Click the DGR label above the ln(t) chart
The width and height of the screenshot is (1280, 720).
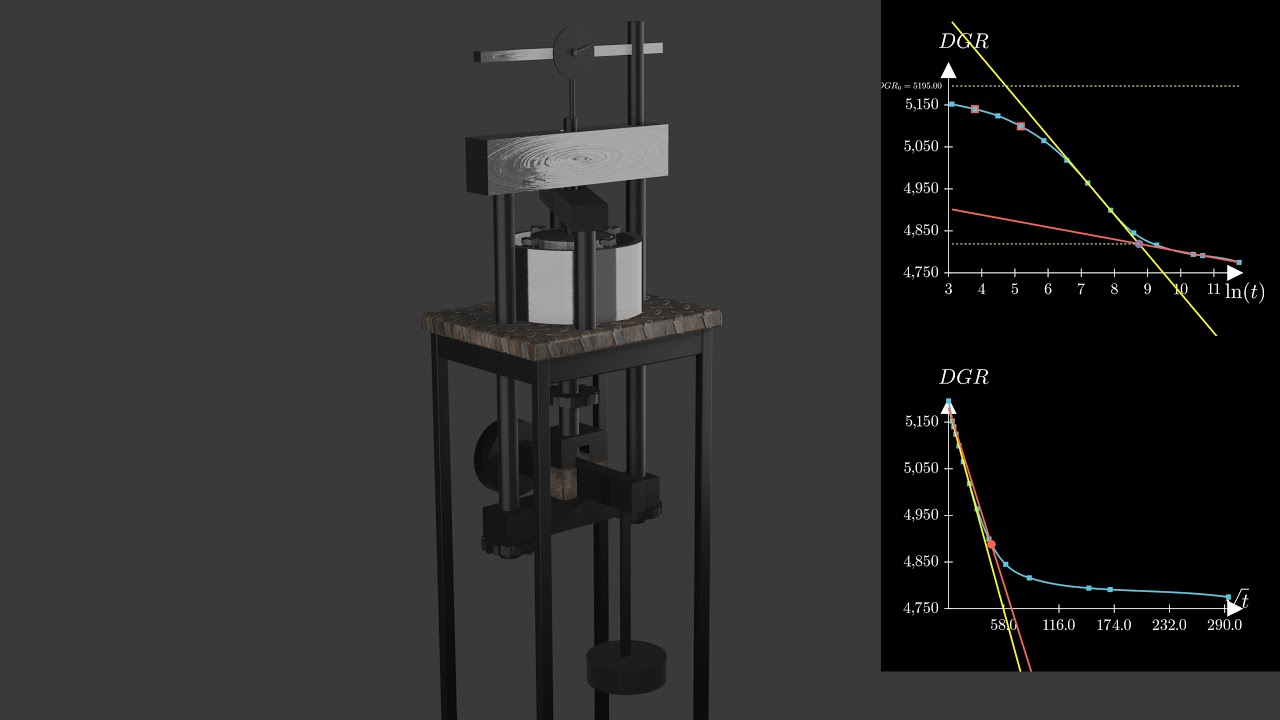(x=964, y=42)
